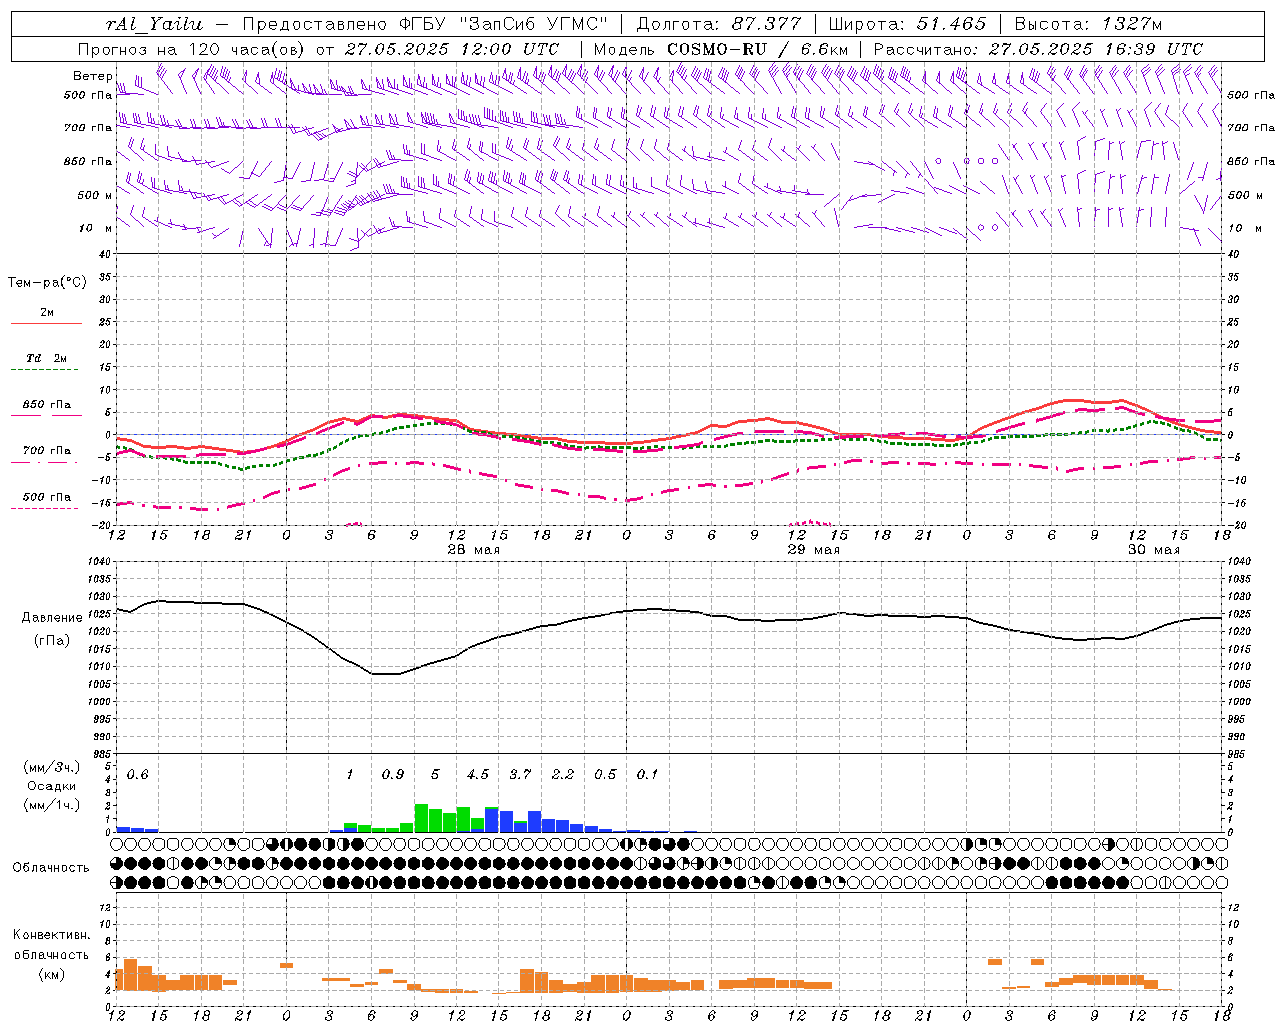The width and height of the screenshot is (1280, 1024).
Task: Select the Долгота: 87.377 value
Action: click(x=719, y=24)
